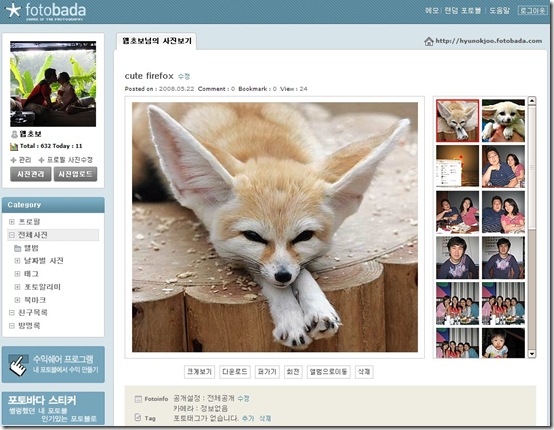
Task: Click the pointing hand icon in 수익쉐어 banner
Action: [17, 365]
